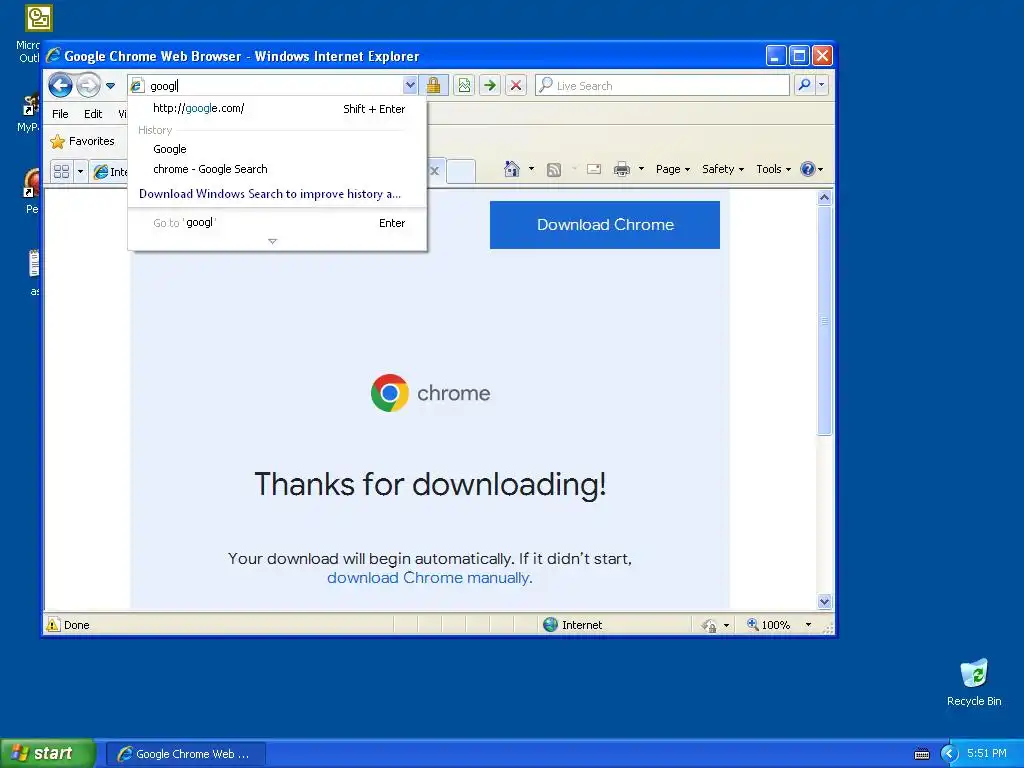Open the Print options dropdown arrow

(x=641, y=169)
